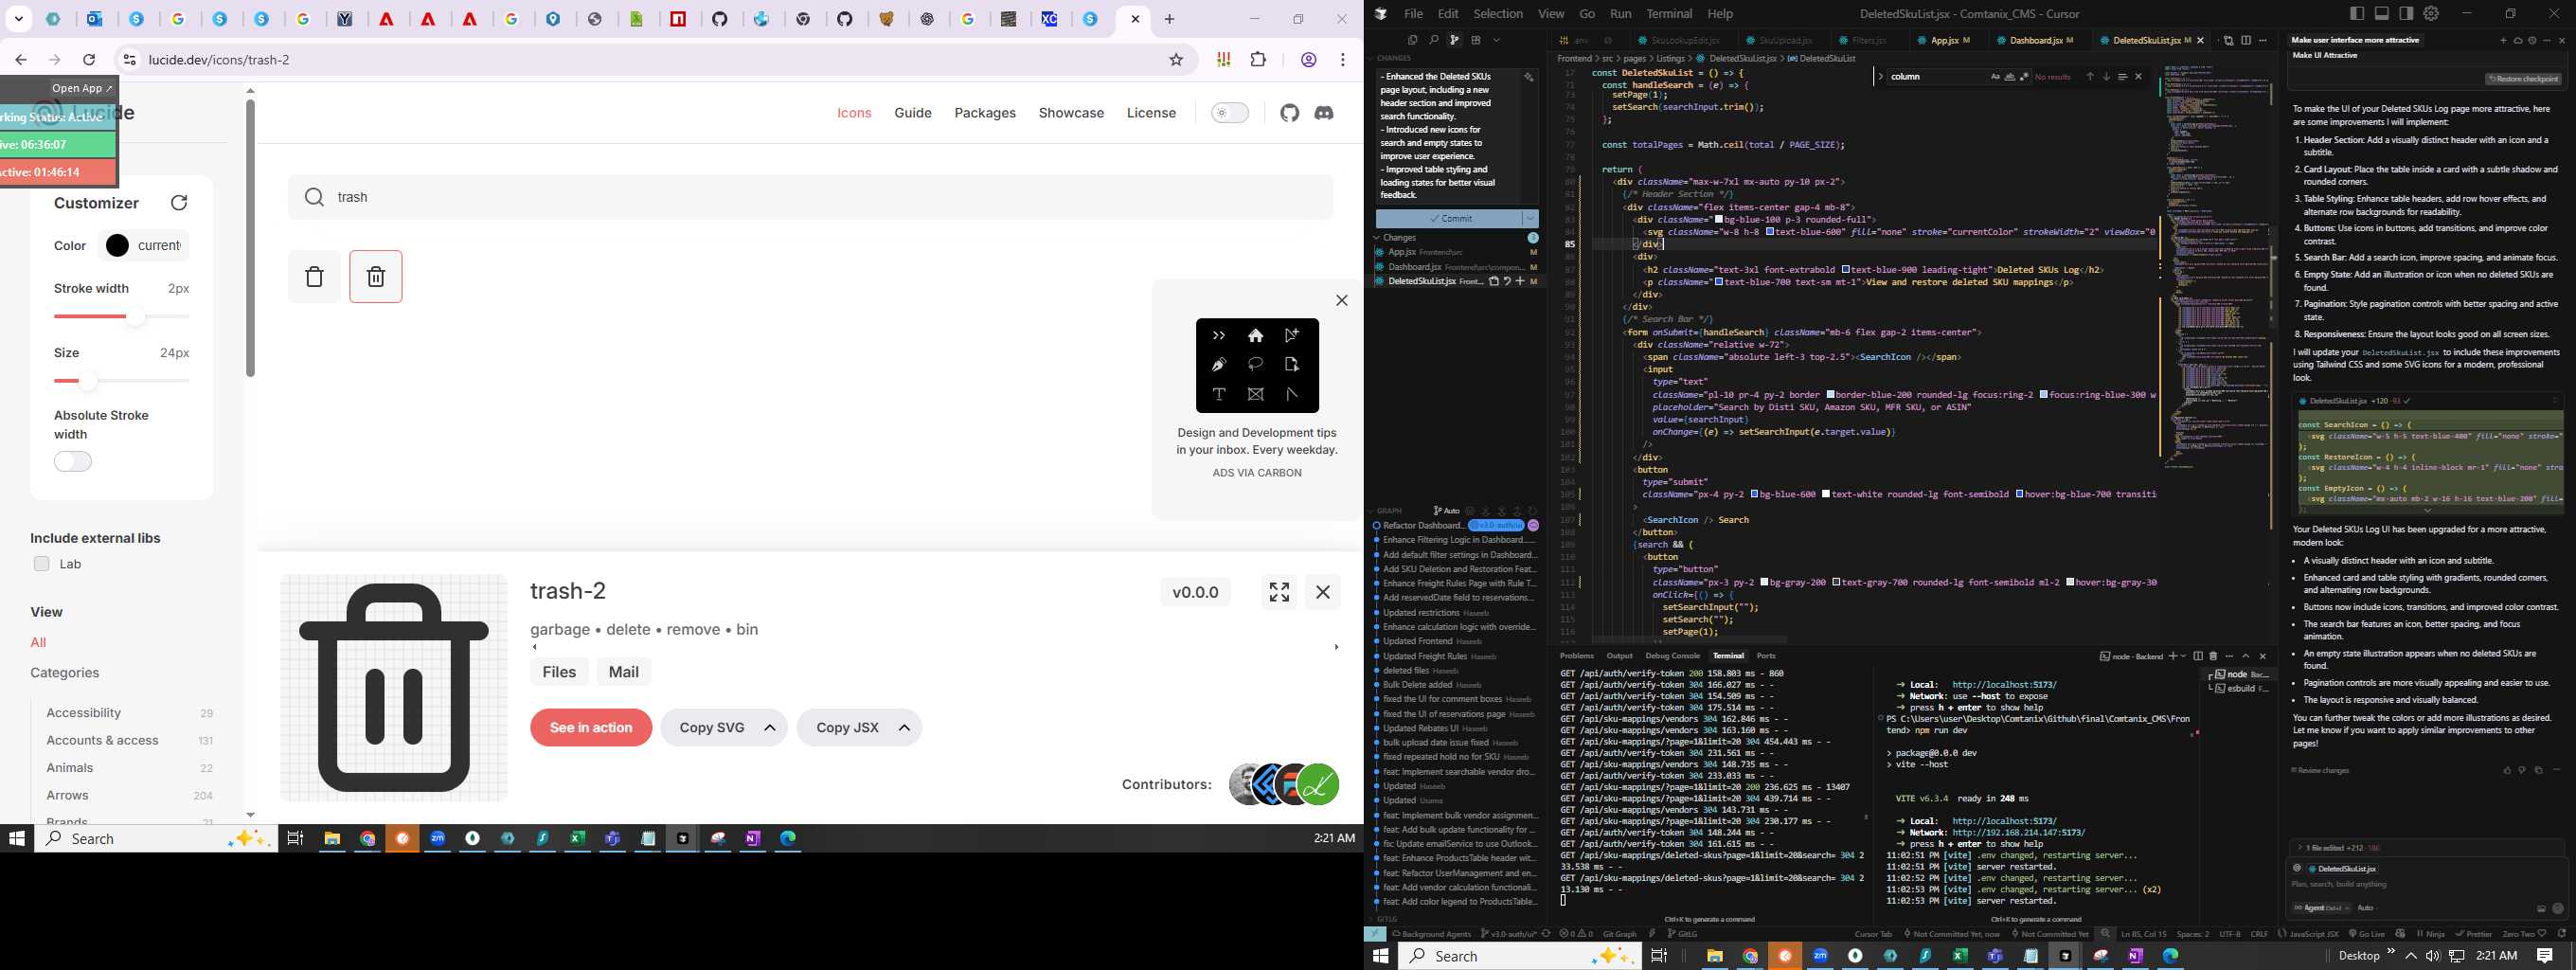Image resolution: width=2576 pixels, height=970 pixels.
Task: Open the Terminal menu in the Cursor menu bar
Action: (x=1669, y=14)
